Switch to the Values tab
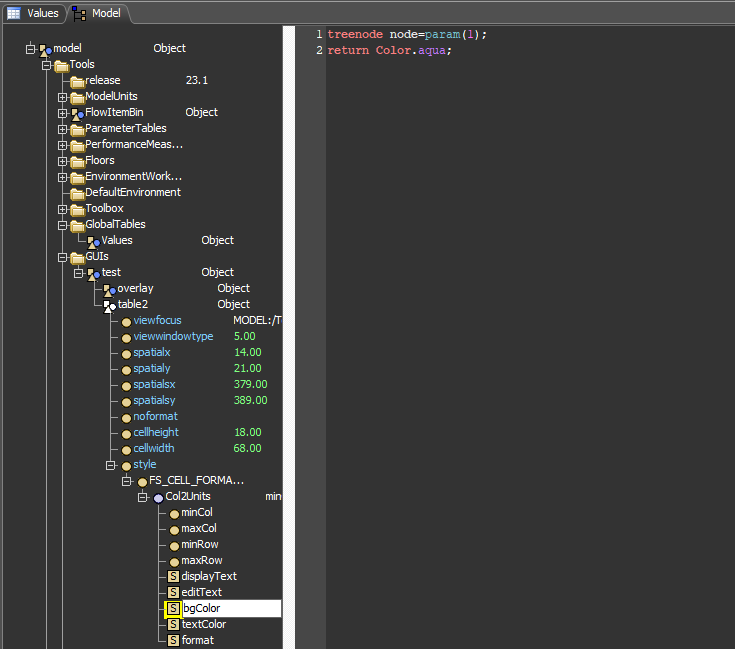Image resolution: width=735 pixels, height=649 pixels. click(34, 13)
